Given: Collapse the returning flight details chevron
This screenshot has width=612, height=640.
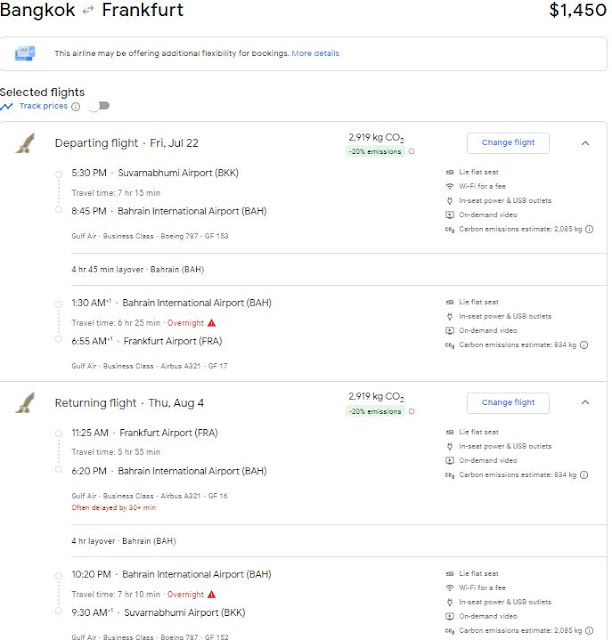Looking at the screenshot, I should tap(585, 402).
